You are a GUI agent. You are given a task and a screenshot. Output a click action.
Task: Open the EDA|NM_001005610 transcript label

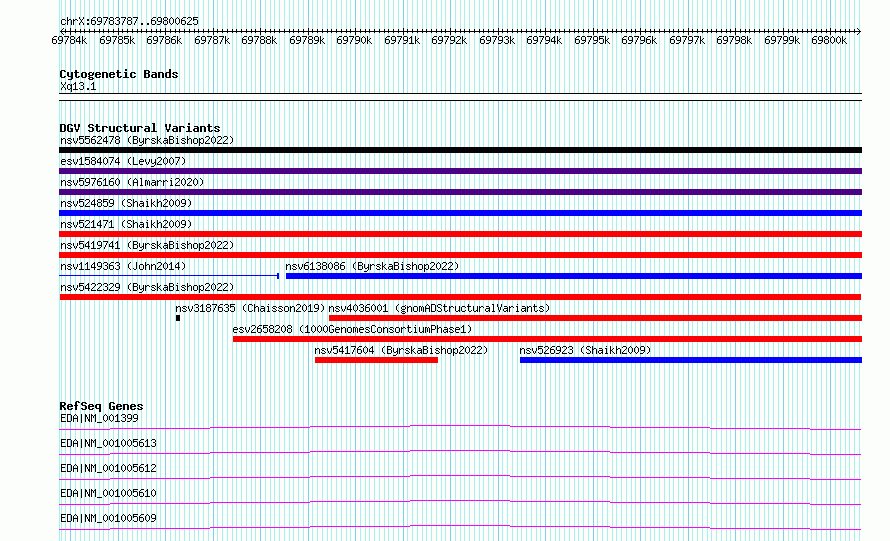pyautogui.click(x=108, y=493)
